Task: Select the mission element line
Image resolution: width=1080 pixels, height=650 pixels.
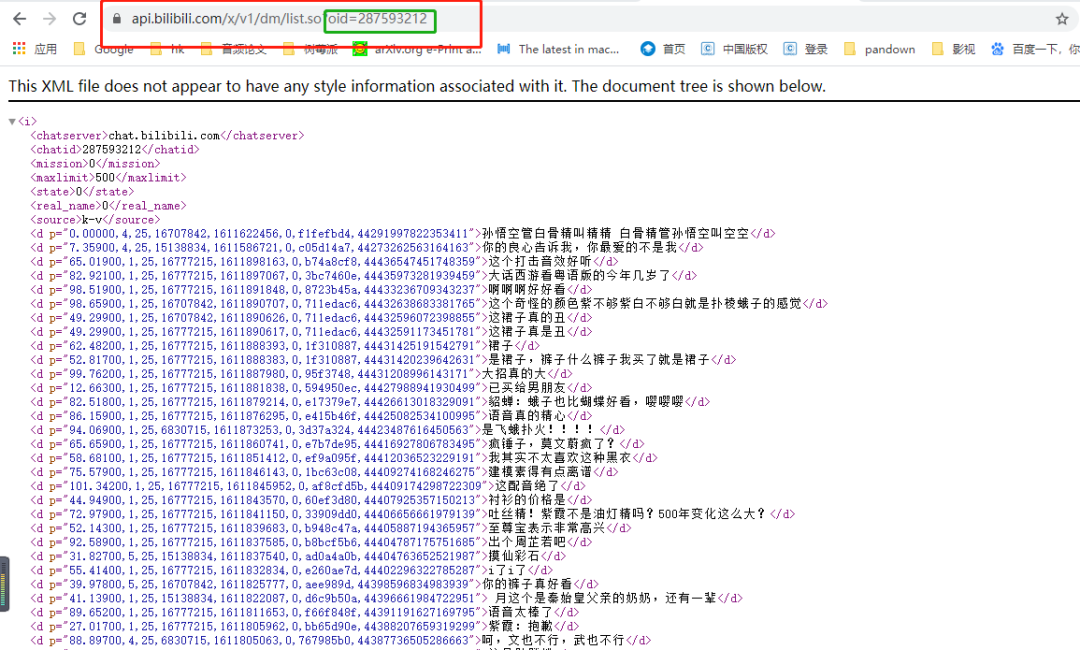Action: 95,164
